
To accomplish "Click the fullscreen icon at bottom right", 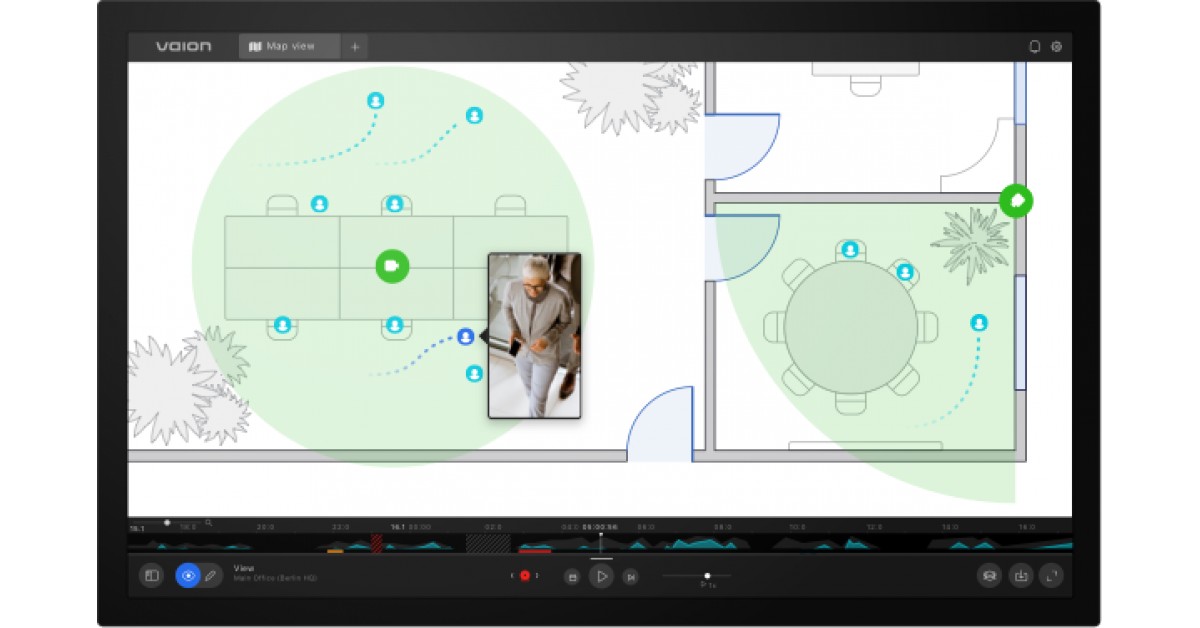I will click(1049, 576).
